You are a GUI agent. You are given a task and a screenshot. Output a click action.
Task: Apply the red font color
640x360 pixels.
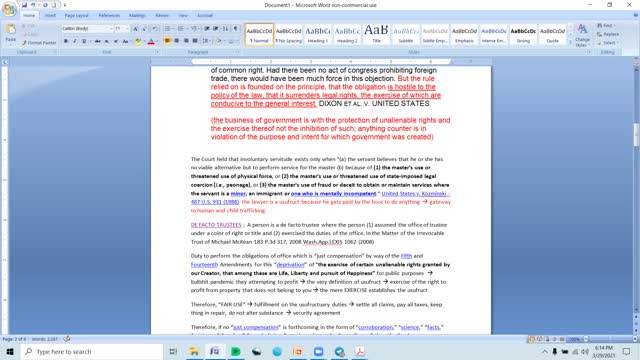click(x=151, y=41)
